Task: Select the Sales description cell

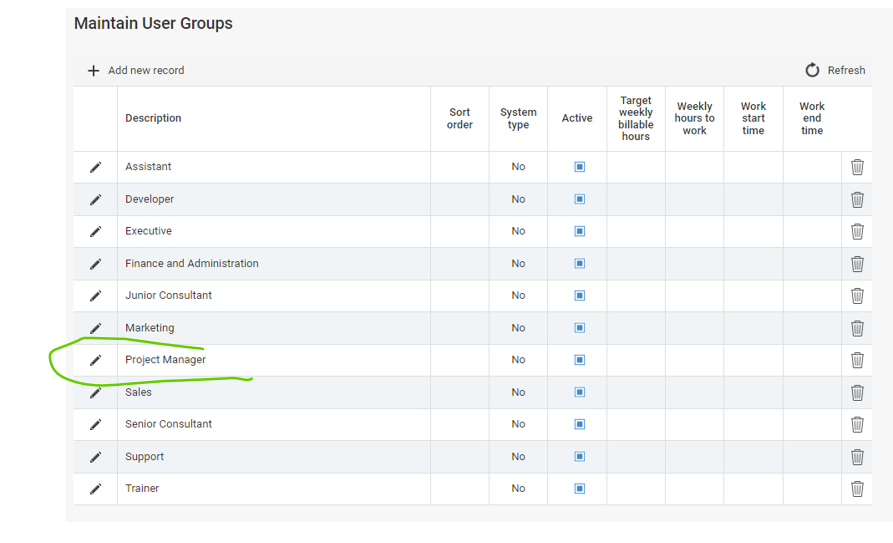Action: pyautogui.click(x=274, y=393)
